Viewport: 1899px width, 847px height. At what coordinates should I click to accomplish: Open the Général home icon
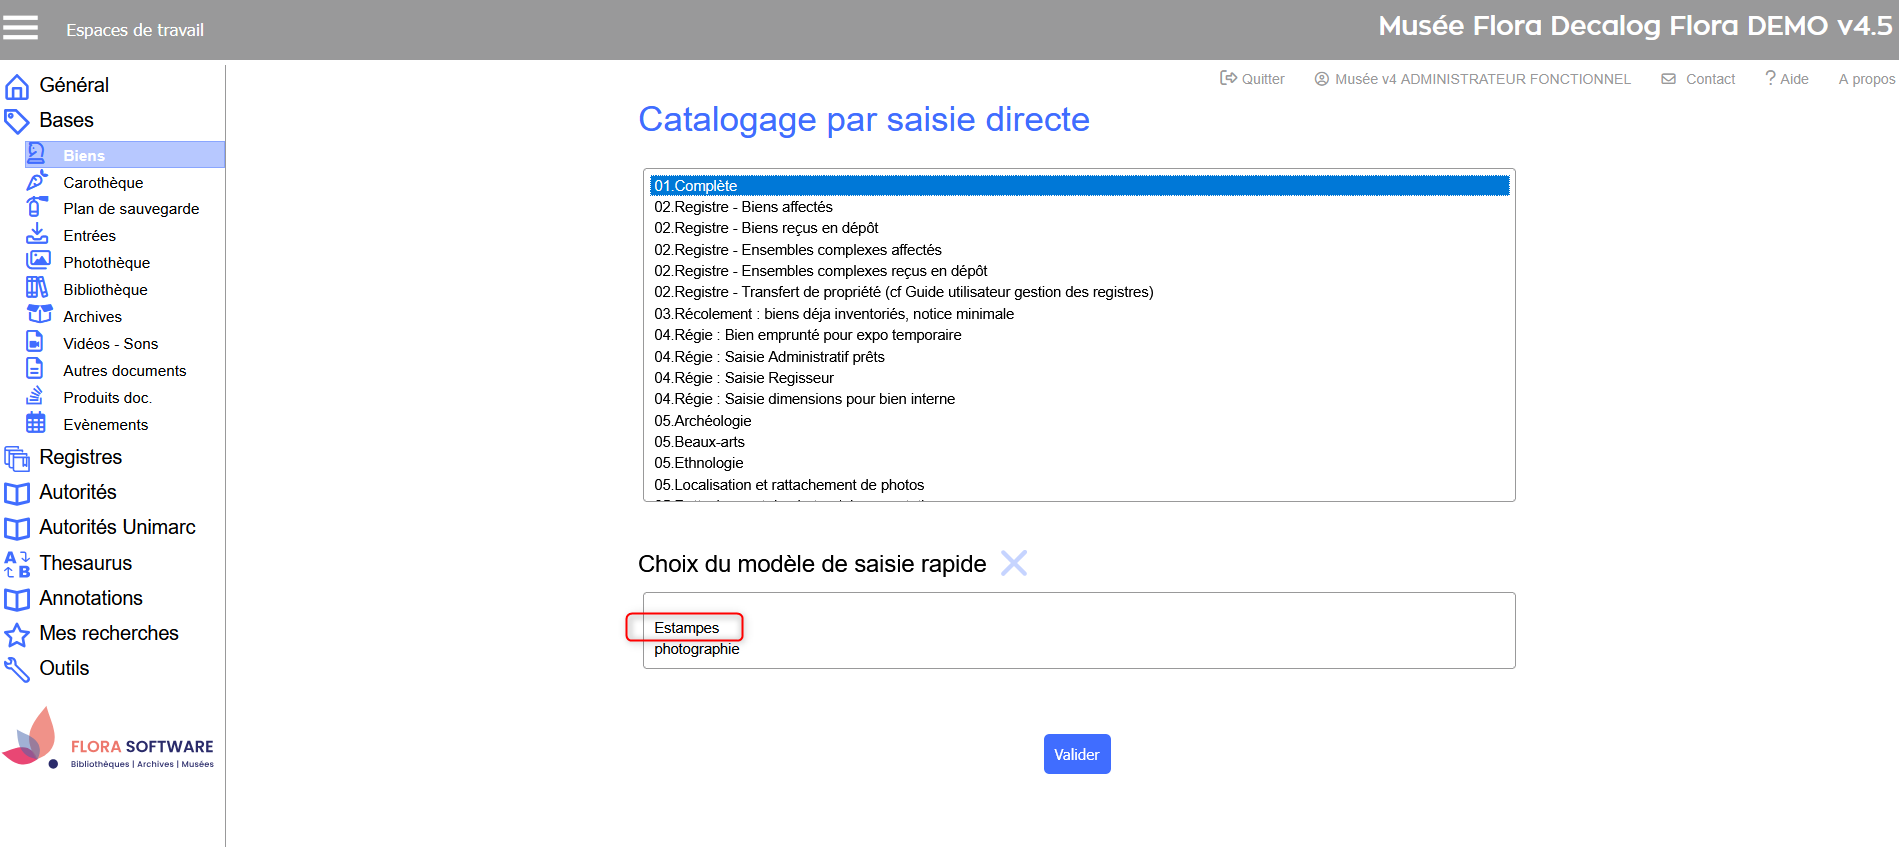(x=17, y=87)
